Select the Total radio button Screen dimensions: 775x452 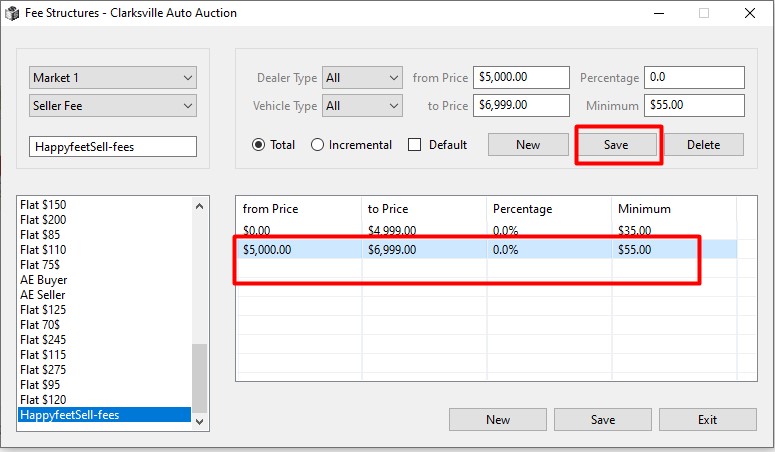coord(259,145)
